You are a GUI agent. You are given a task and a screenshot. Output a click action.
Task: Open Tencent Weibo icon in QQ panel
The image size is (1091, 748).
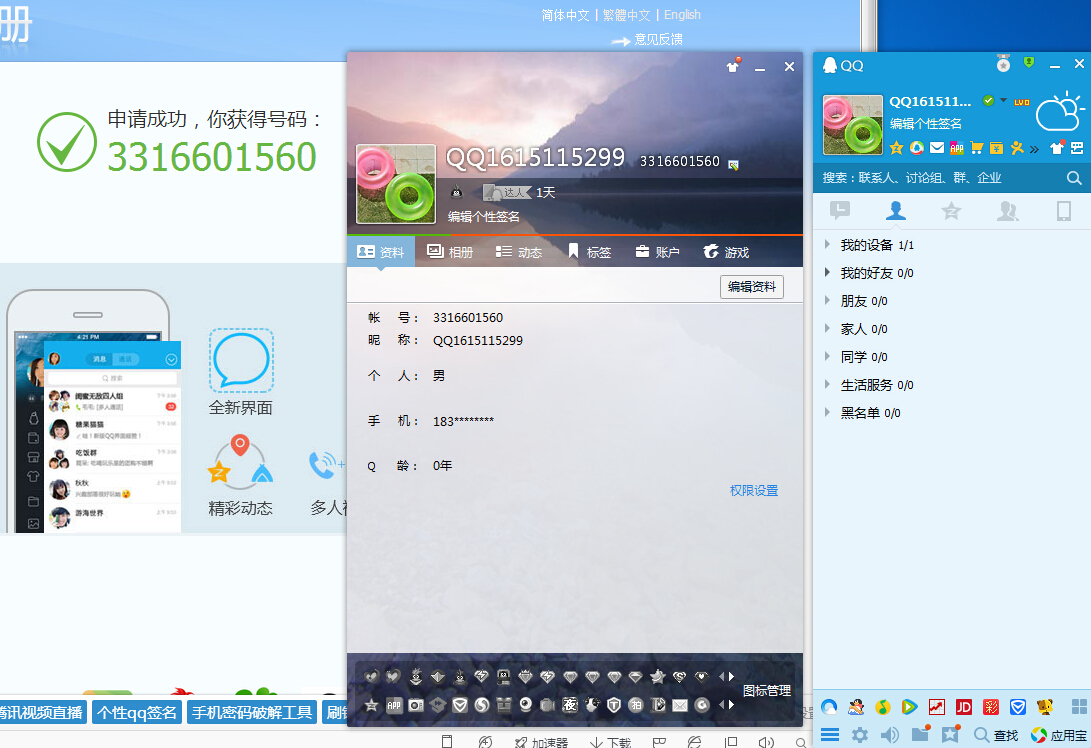tap(916, 148)
